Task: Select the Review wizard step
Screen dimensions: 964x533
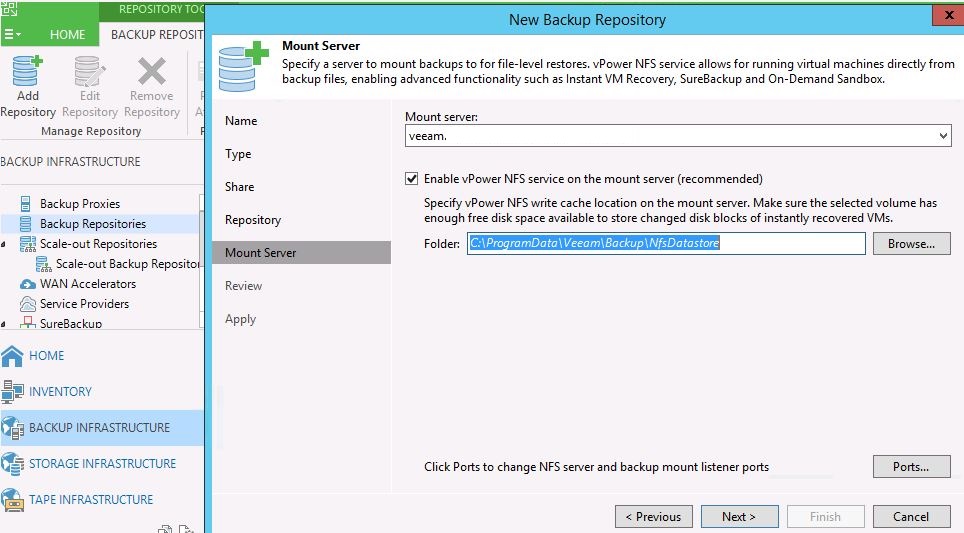Action: [243, 285]
